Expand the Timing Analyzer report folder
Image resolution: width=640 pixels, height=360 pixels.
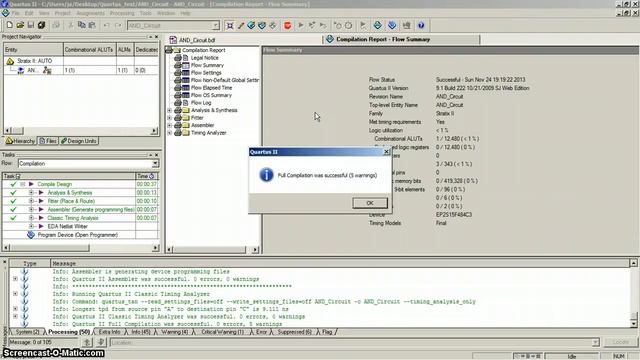[169, 133]
